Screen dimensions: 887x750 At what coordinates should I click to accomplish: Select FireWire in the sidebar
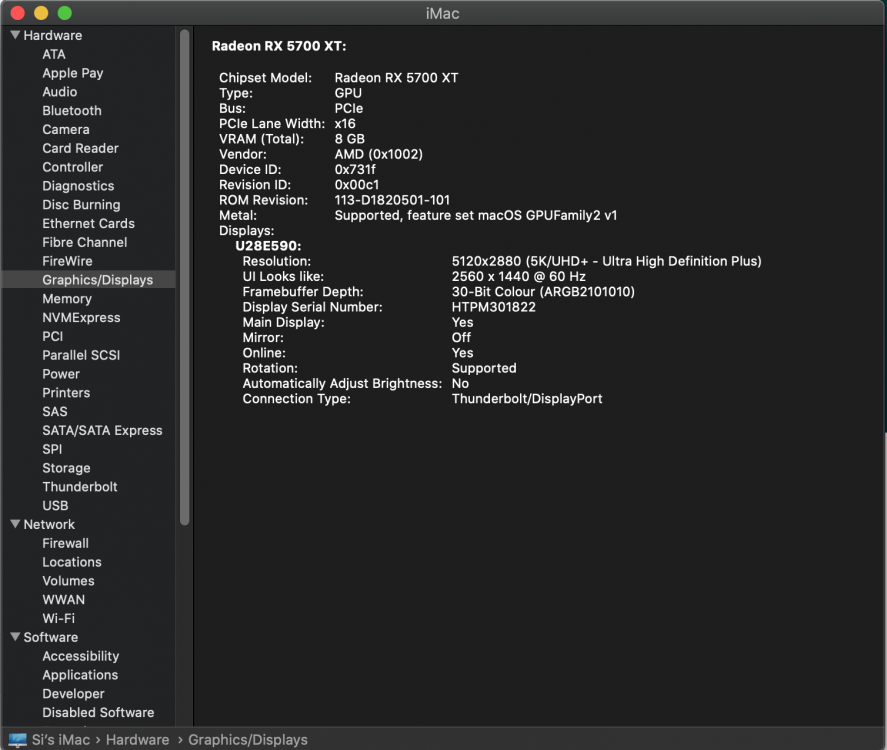click(x=67, y=261)
